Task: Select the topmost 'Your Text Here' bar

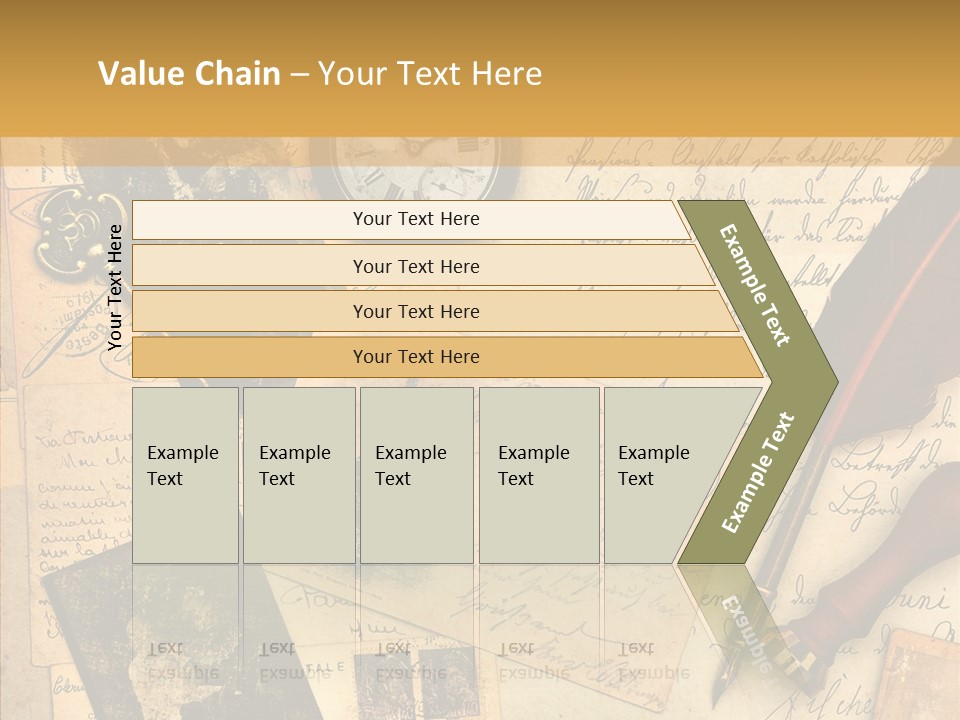Action: tap(415, 219)
